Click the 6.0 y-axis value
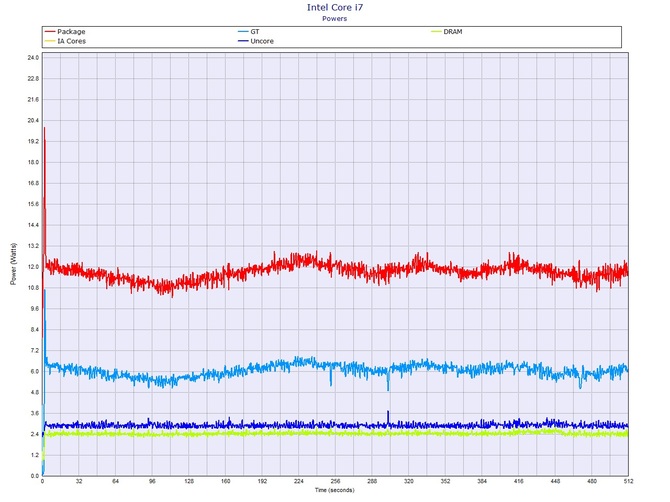670x502 pixels. [x=35, y=371]
